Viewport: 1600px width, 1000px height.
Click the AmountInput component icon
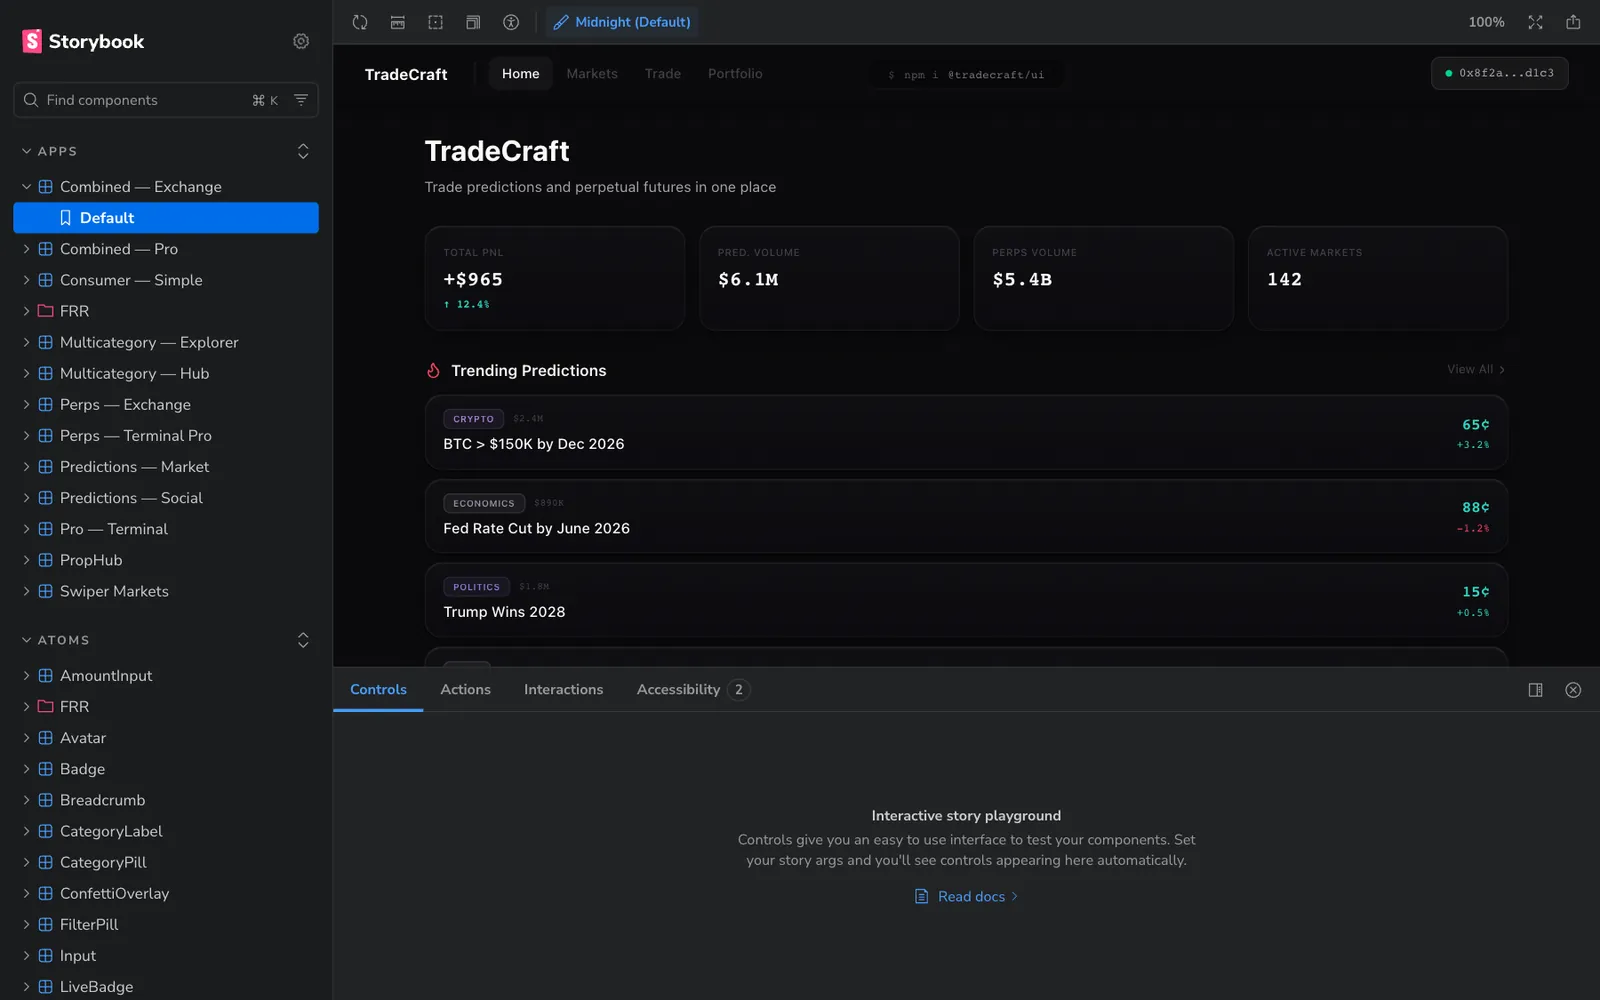tap(45, 676)
